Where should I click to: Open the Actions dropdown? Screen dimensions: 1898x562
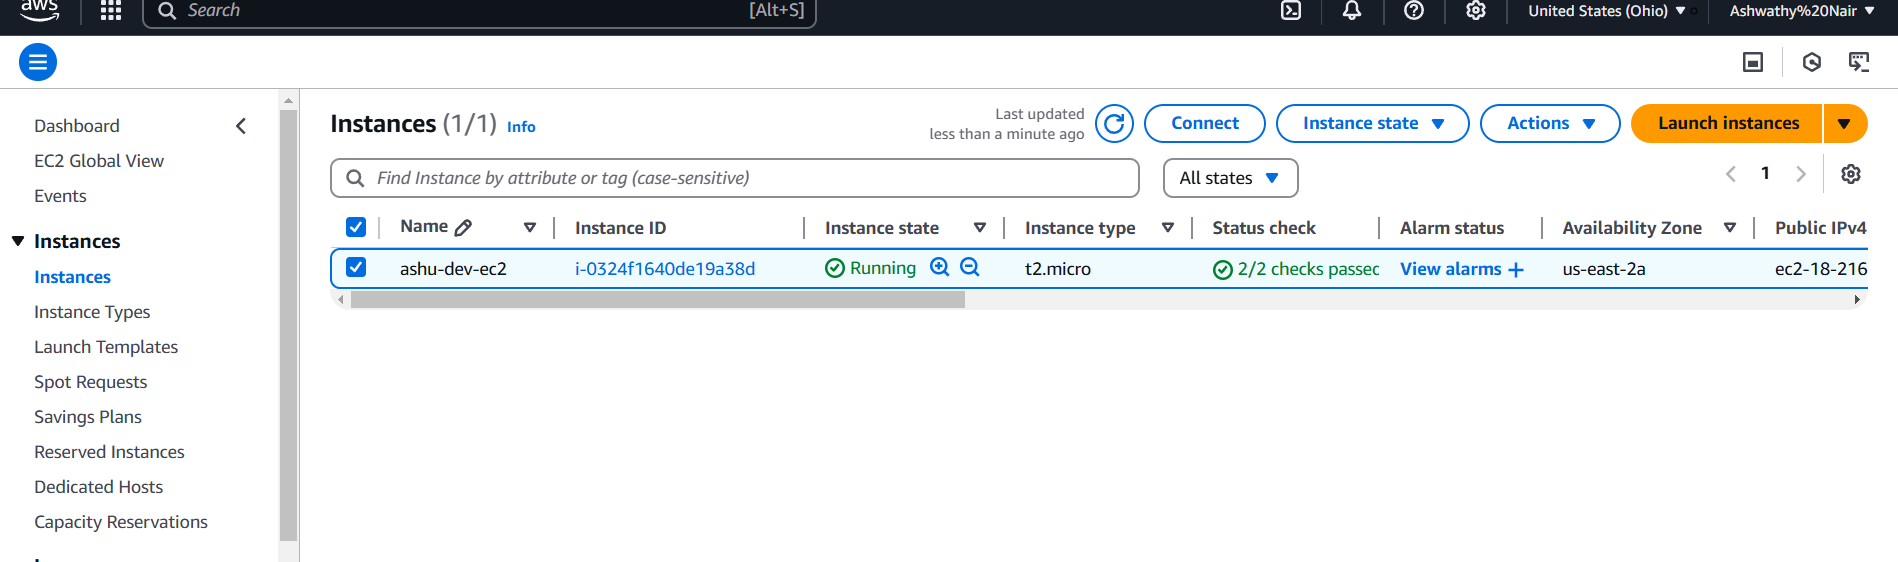point(1550,124)
